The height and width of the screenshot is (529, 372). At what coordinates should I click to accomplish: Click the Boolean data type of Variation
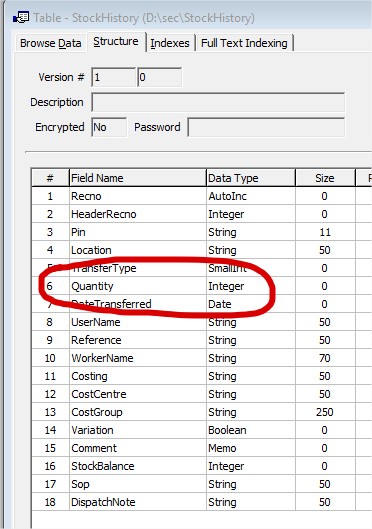coord(251,430)
